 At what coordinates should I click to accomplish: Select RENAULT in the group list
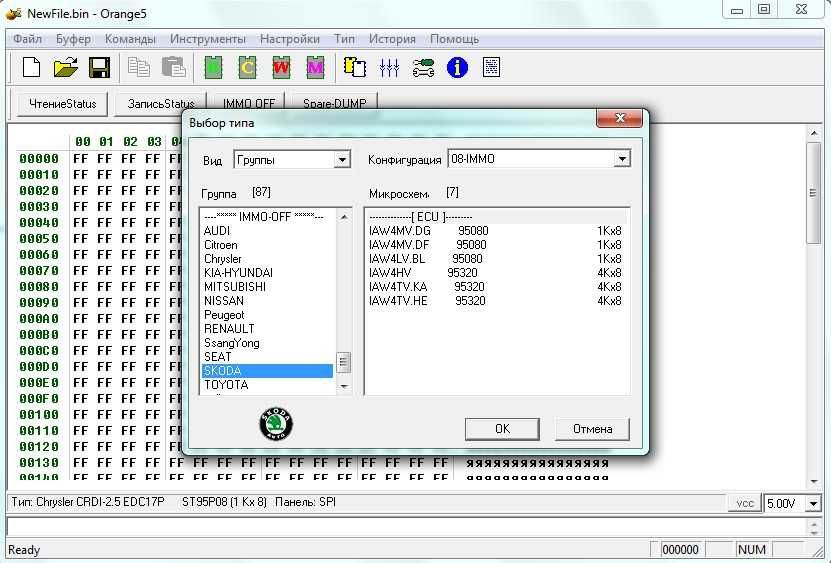click(268, 329)
